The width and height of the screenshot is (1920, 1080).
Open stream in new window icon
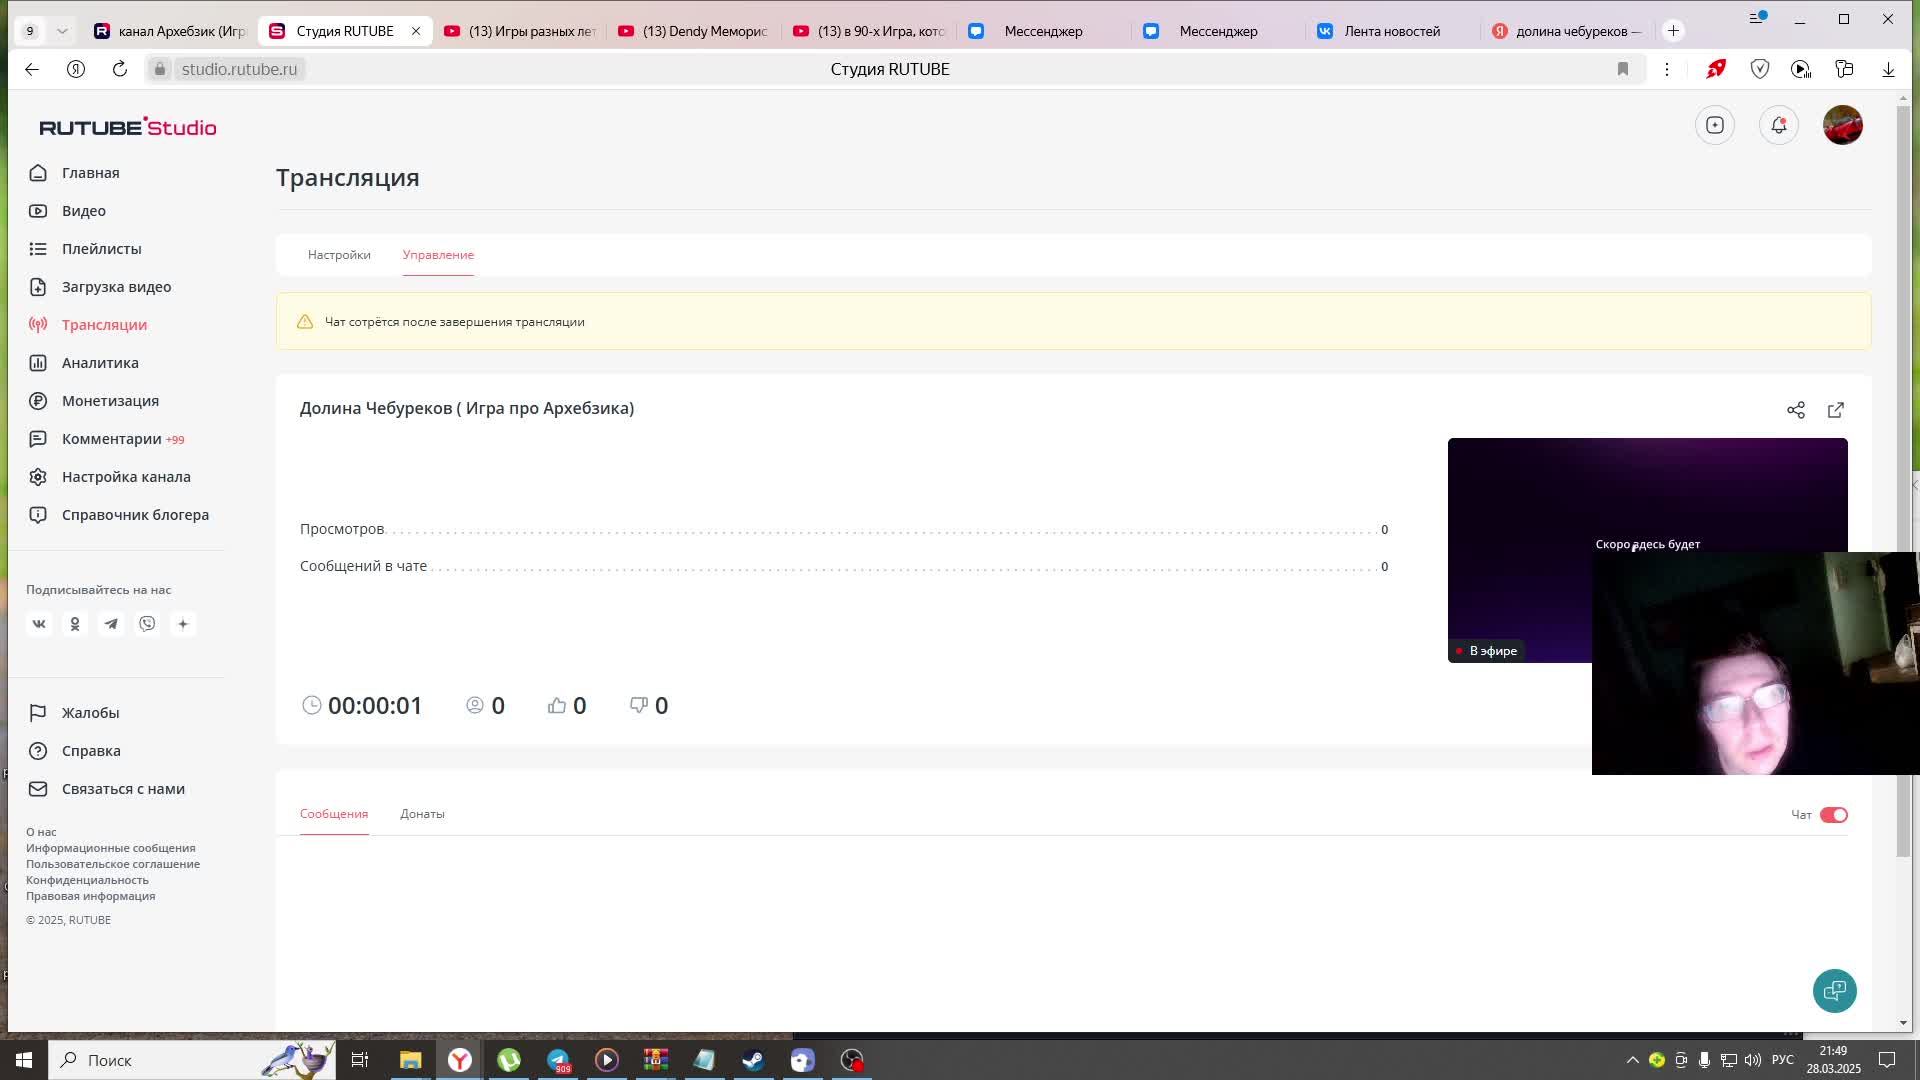1836,410
